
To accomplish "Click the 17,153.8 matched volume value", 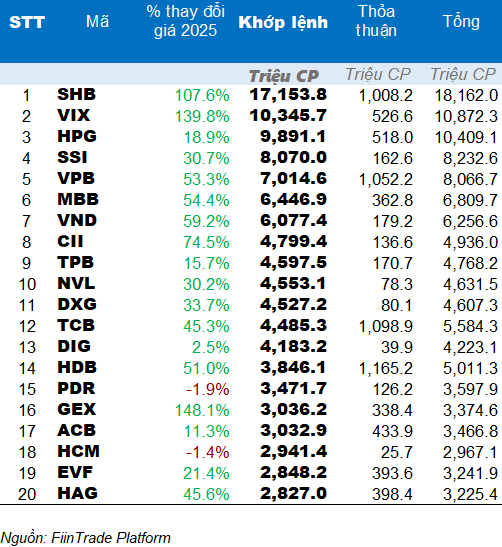I will coord(288,95).
